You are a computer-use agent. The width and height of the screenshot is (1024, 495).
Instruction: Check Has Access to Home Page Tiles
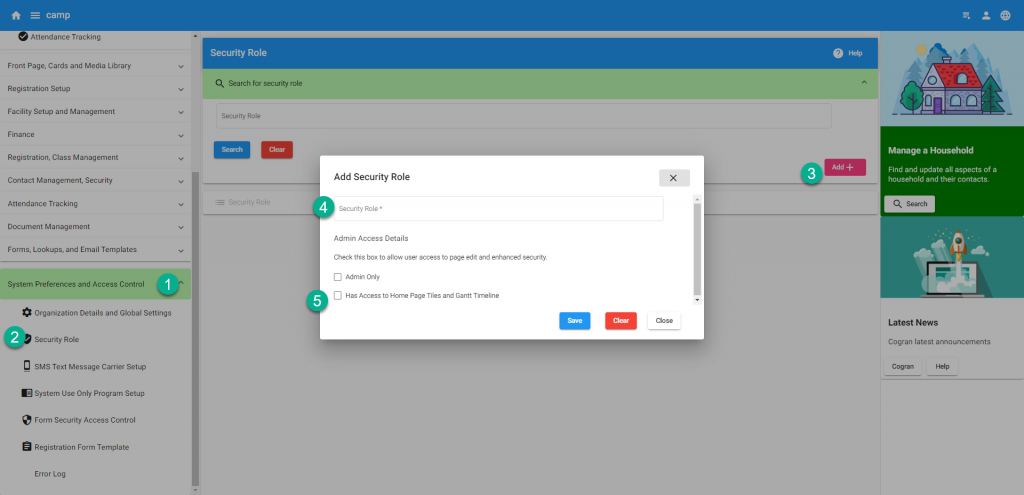click(338, 296)
